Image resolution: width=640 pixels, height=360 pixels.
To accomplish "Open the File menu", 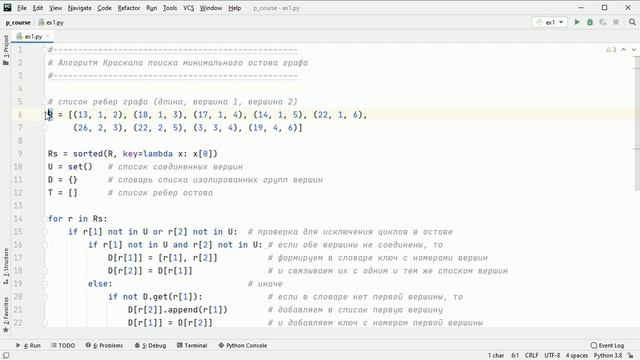I will 22,8.
